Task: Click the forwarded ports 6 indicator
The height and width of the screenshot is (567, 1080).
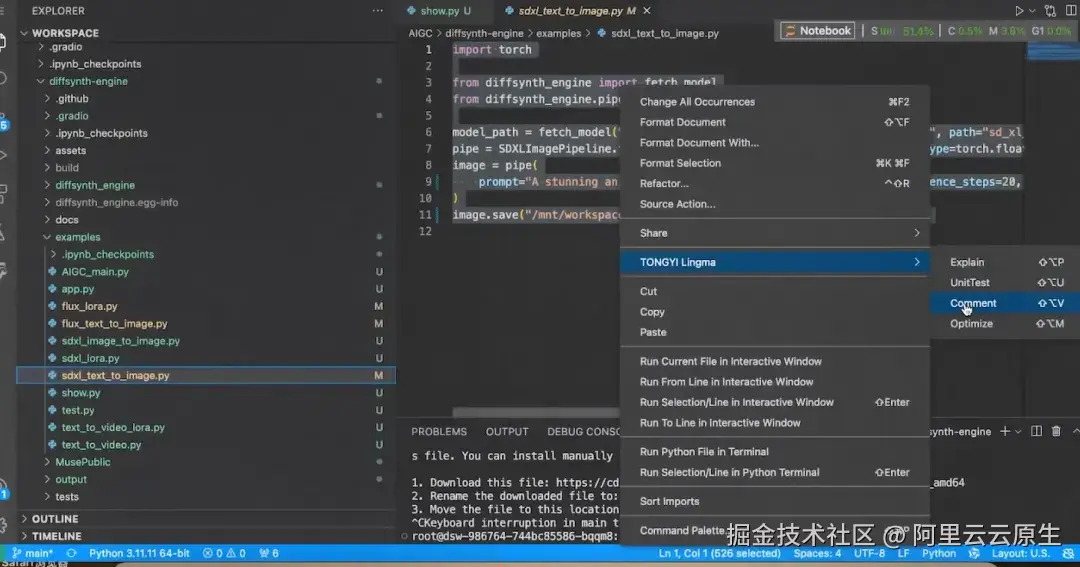Action: (x=269, y=553)
